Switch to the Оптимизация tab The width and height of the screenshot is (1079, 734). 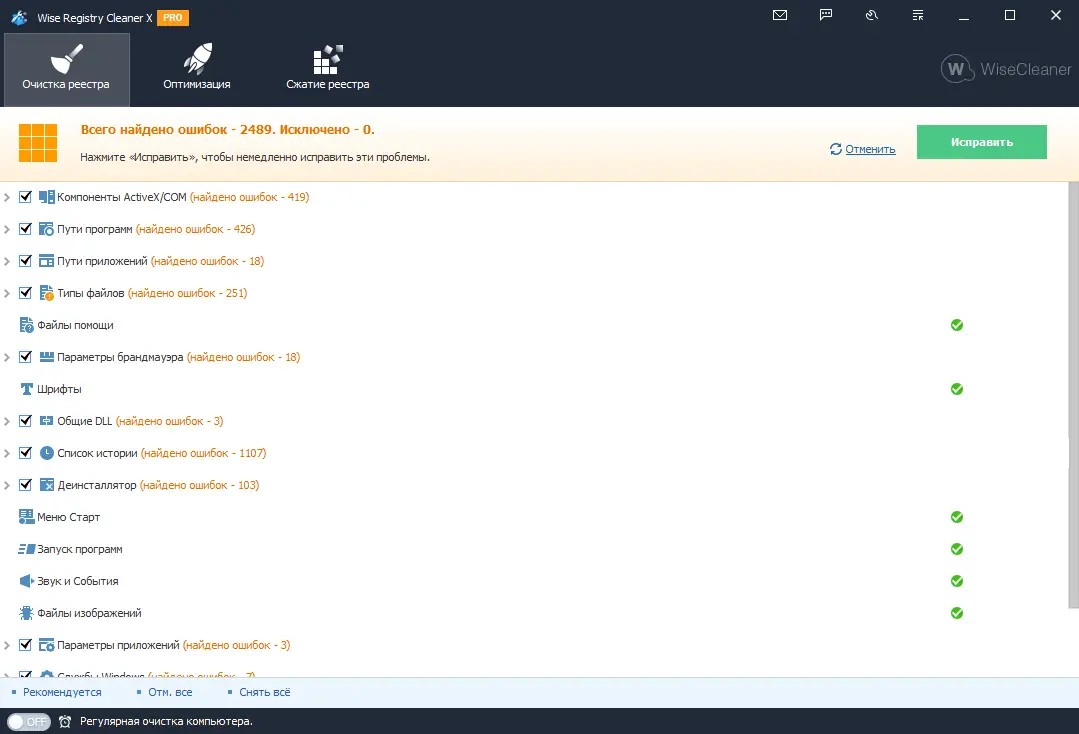[197, 69]
